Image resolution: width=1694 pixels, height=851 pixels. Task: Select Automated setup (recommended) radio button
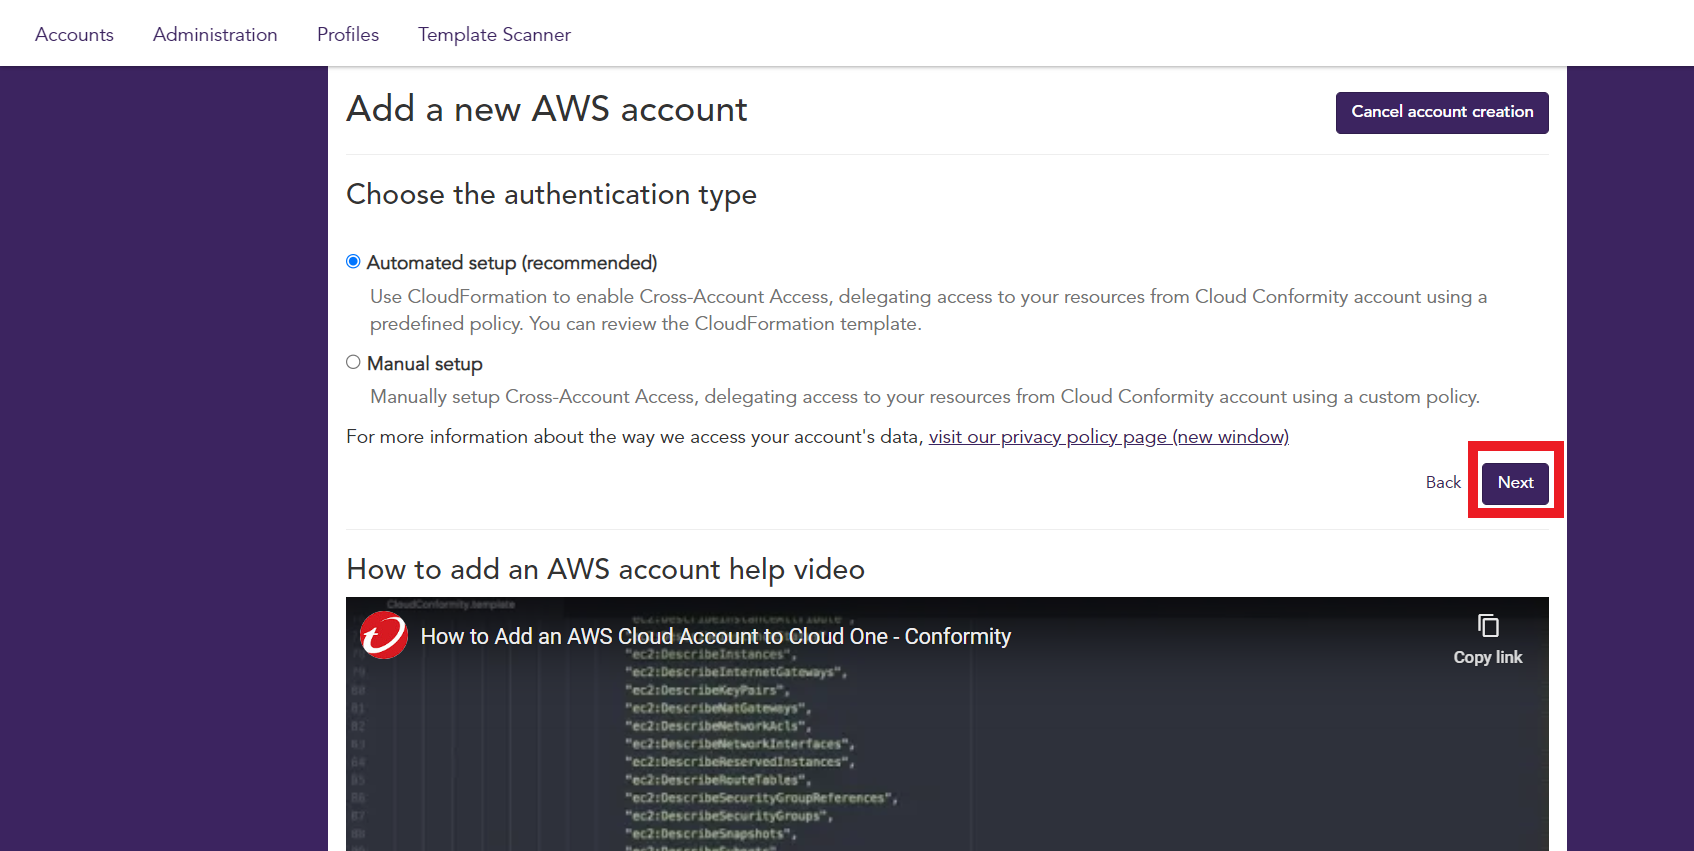[x=353, y=262]
